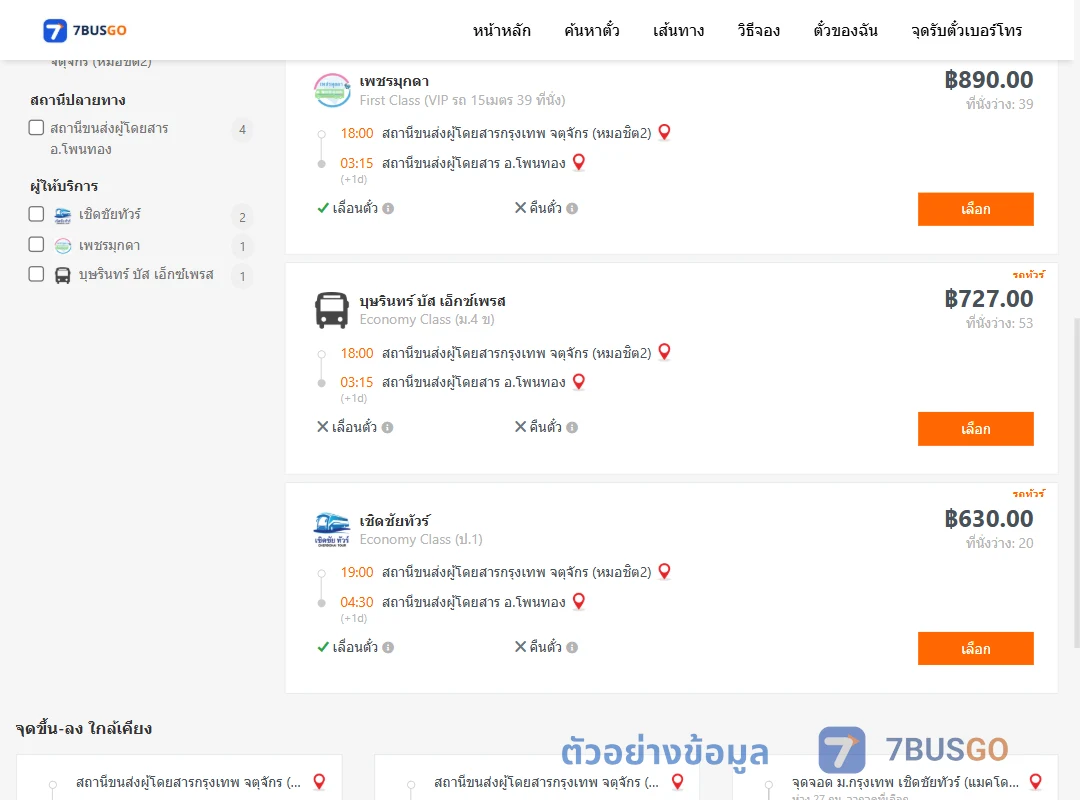Viewport: 1080px width, 800px height.
Task: Open map pin for 18:00 departure on เพชรมุกดา trip
Action: 664,132
